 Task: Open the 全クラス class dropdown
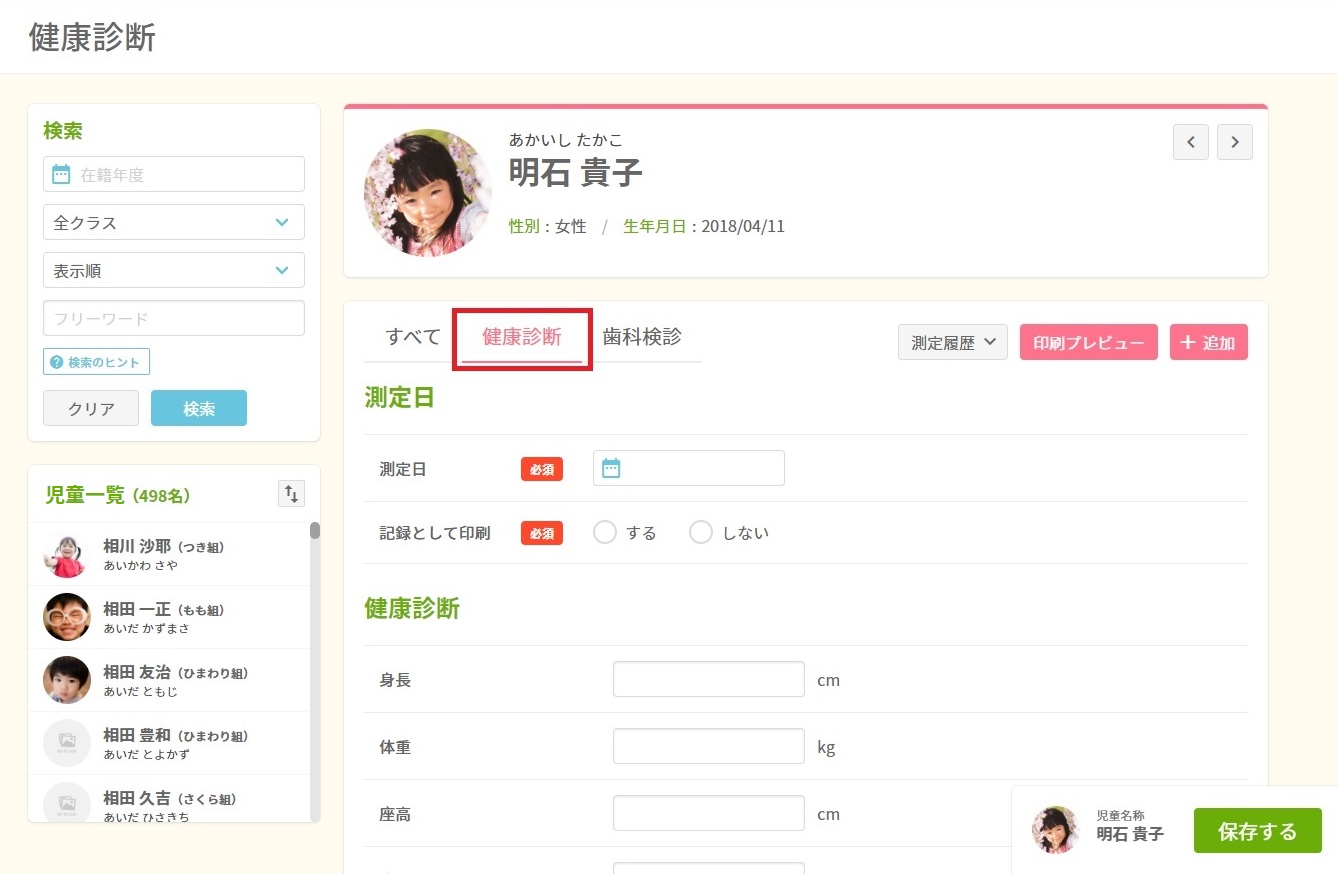tap(174, 222)
